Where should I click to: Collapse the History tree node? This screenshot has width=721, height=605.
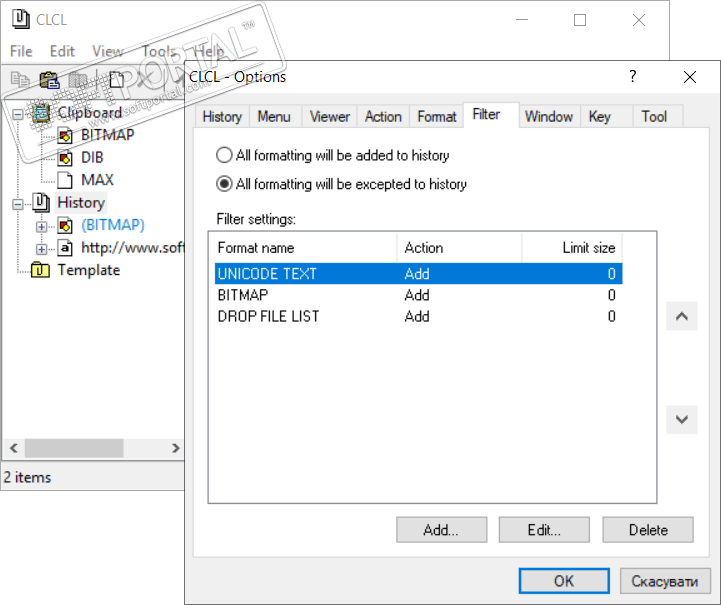point(17,204)
